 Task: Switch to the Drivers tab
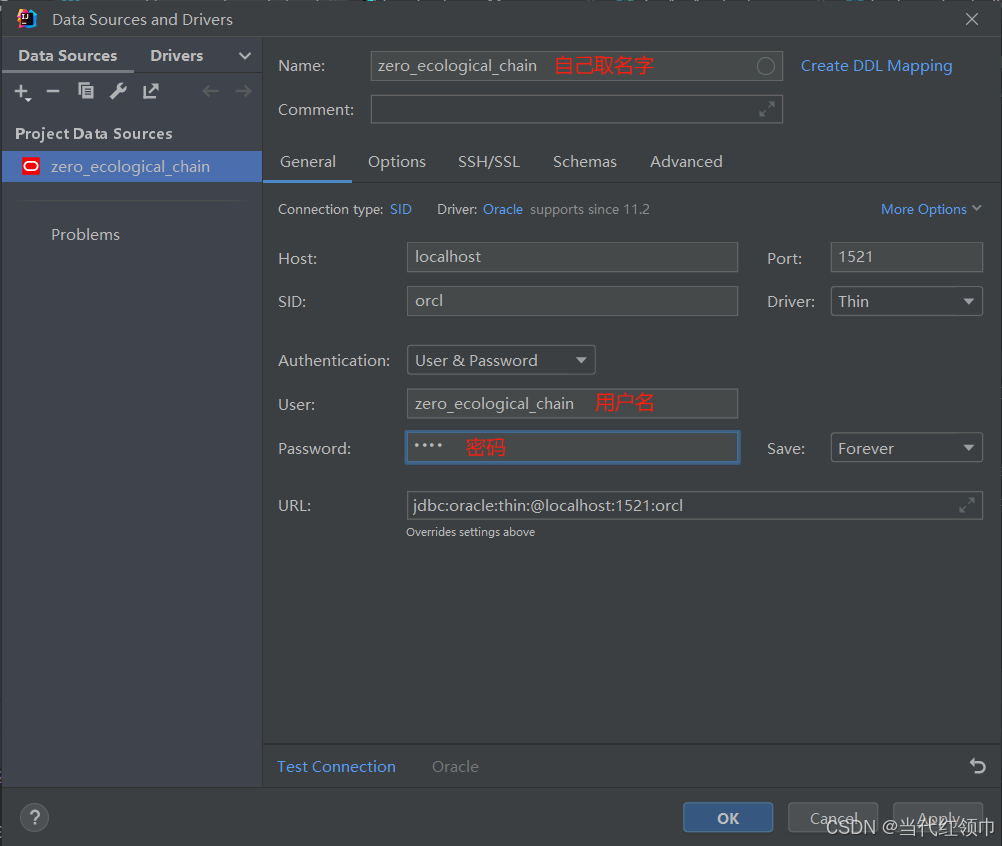tap(176, 56)
